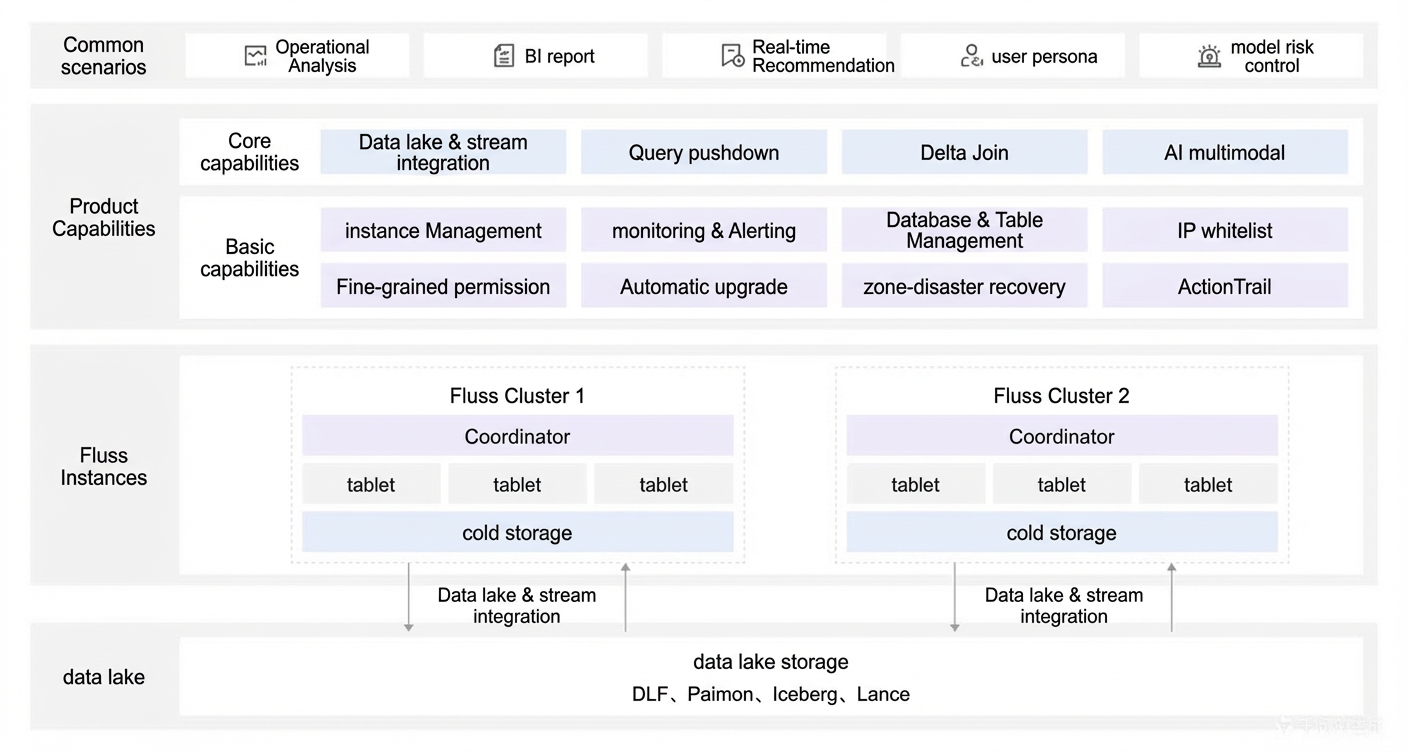This screenshot has width=1408, height=752.
Task: Click the "data lake storage" title
Action: tap(771, 661)
